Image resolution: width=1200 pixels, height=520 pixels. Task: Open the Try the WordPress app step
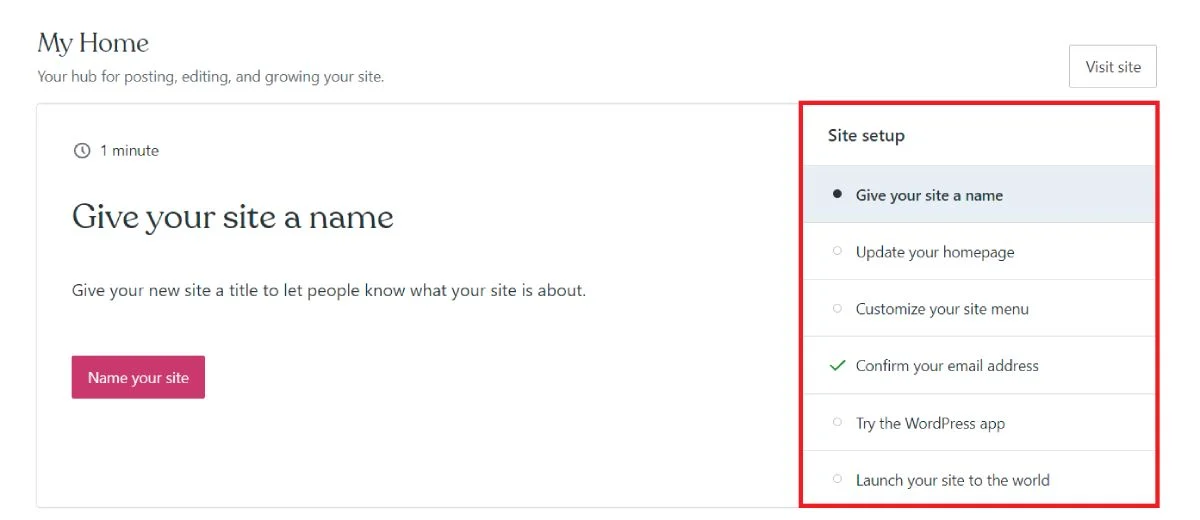pyautogui.click(x=980, y=423)
